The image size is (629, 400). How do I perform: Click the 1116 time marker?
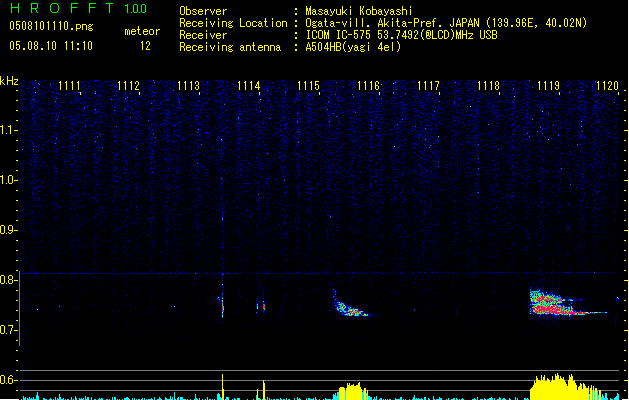pyautogui.click(x=368, y=86)
